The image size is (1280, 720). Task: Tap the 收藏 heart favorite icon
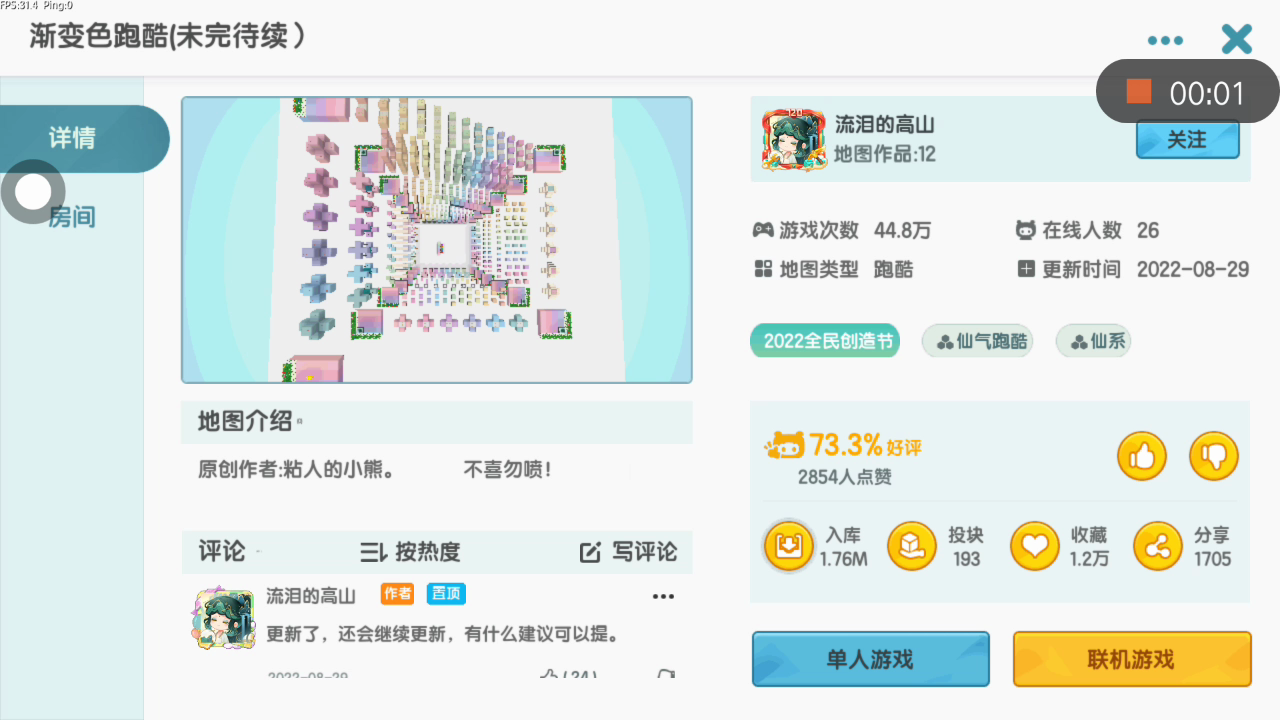click(1035, 546)
